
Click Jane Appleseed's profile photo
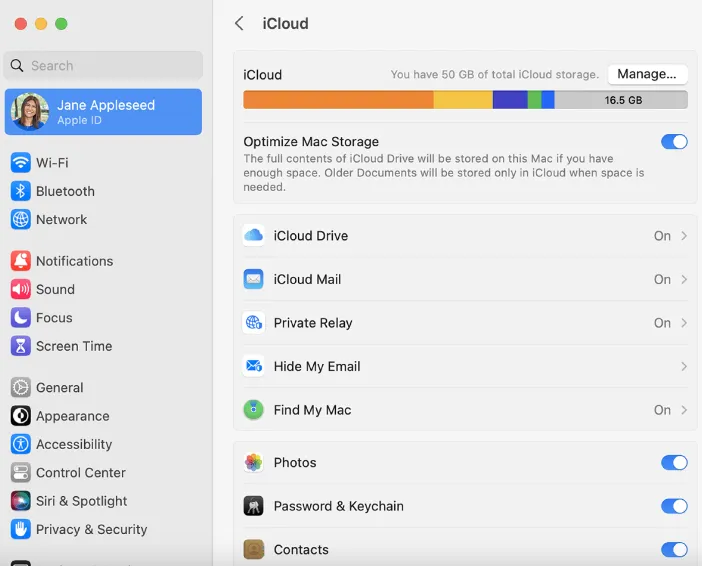(x=30, y=111)
